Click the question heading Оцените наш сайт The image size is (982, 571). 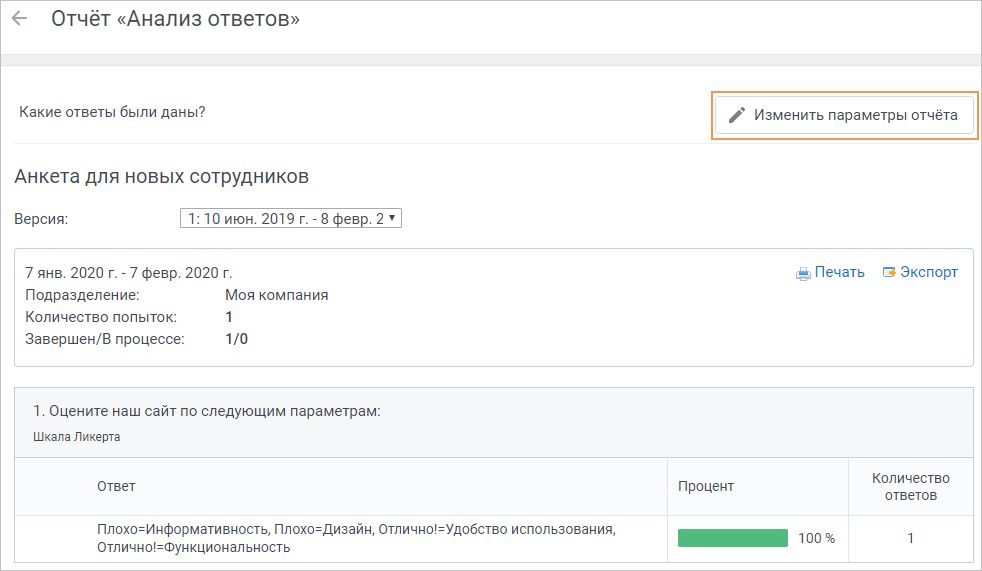[207, 411]
